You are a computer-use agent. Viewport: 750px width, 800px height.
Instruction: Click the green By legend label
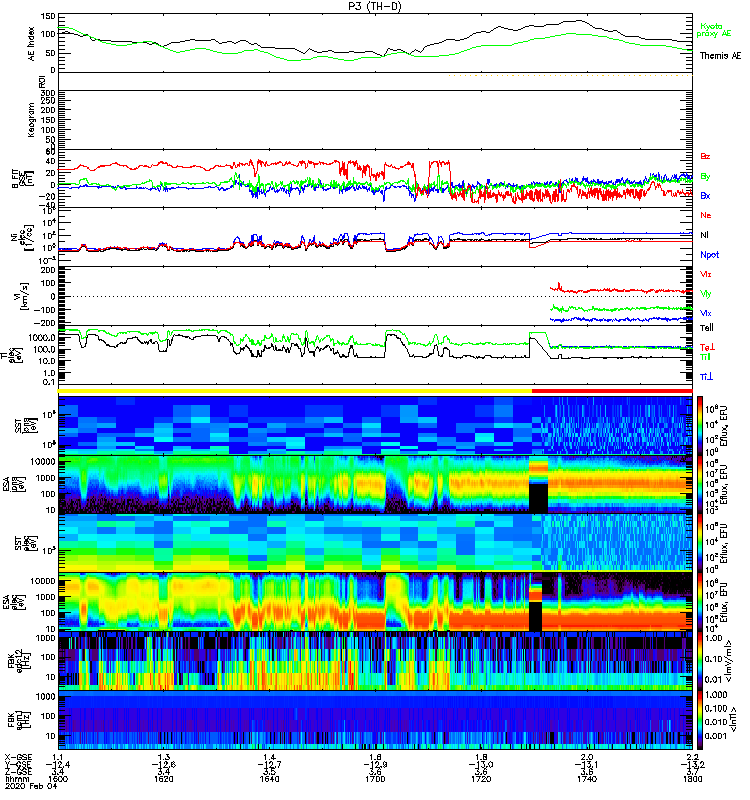[705, 177]
